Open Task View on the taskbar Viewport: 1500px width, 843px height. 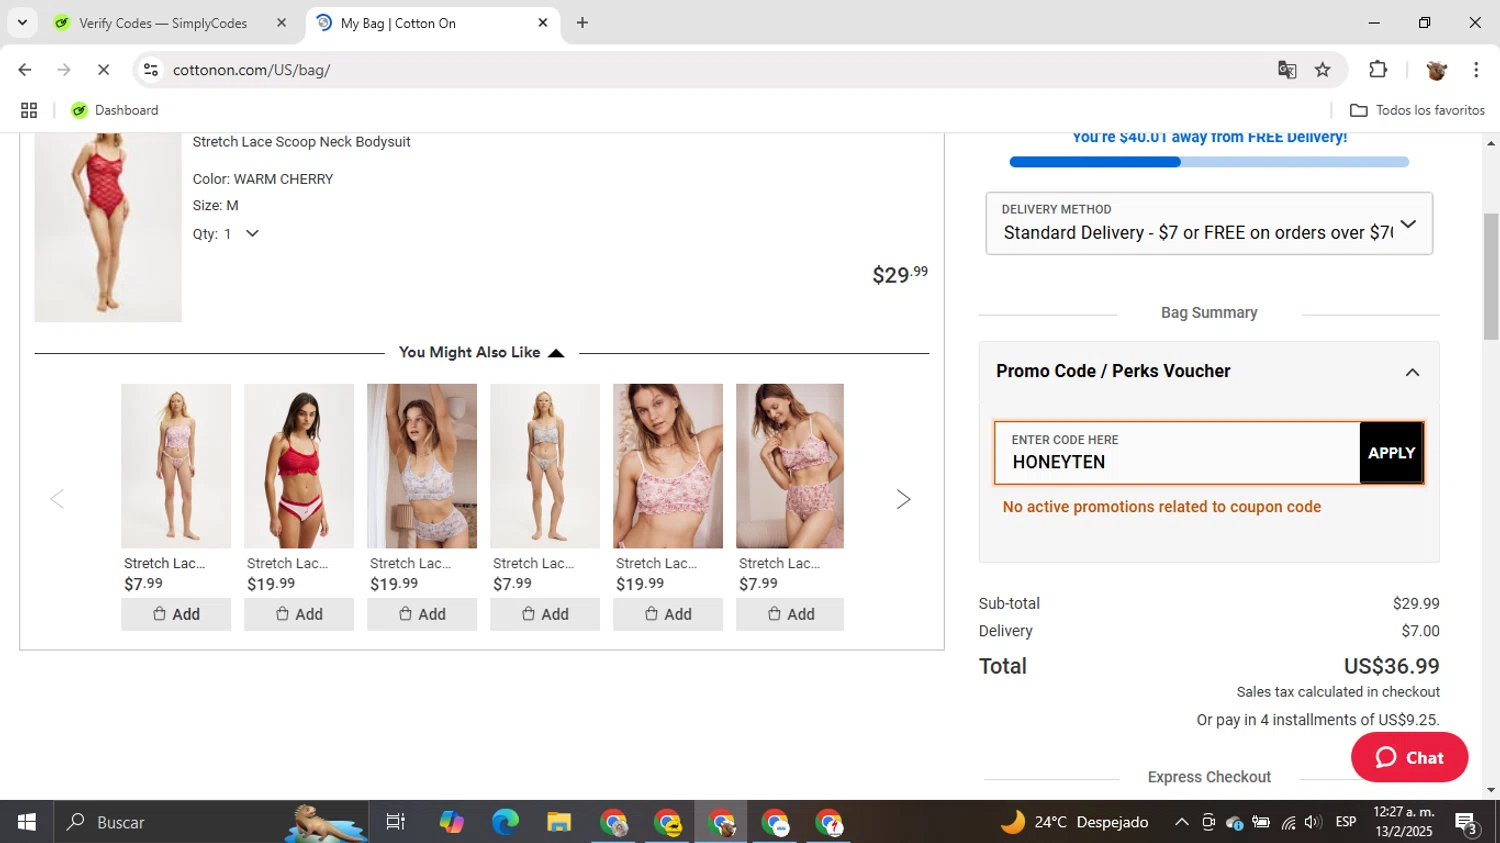click(396, 822)
